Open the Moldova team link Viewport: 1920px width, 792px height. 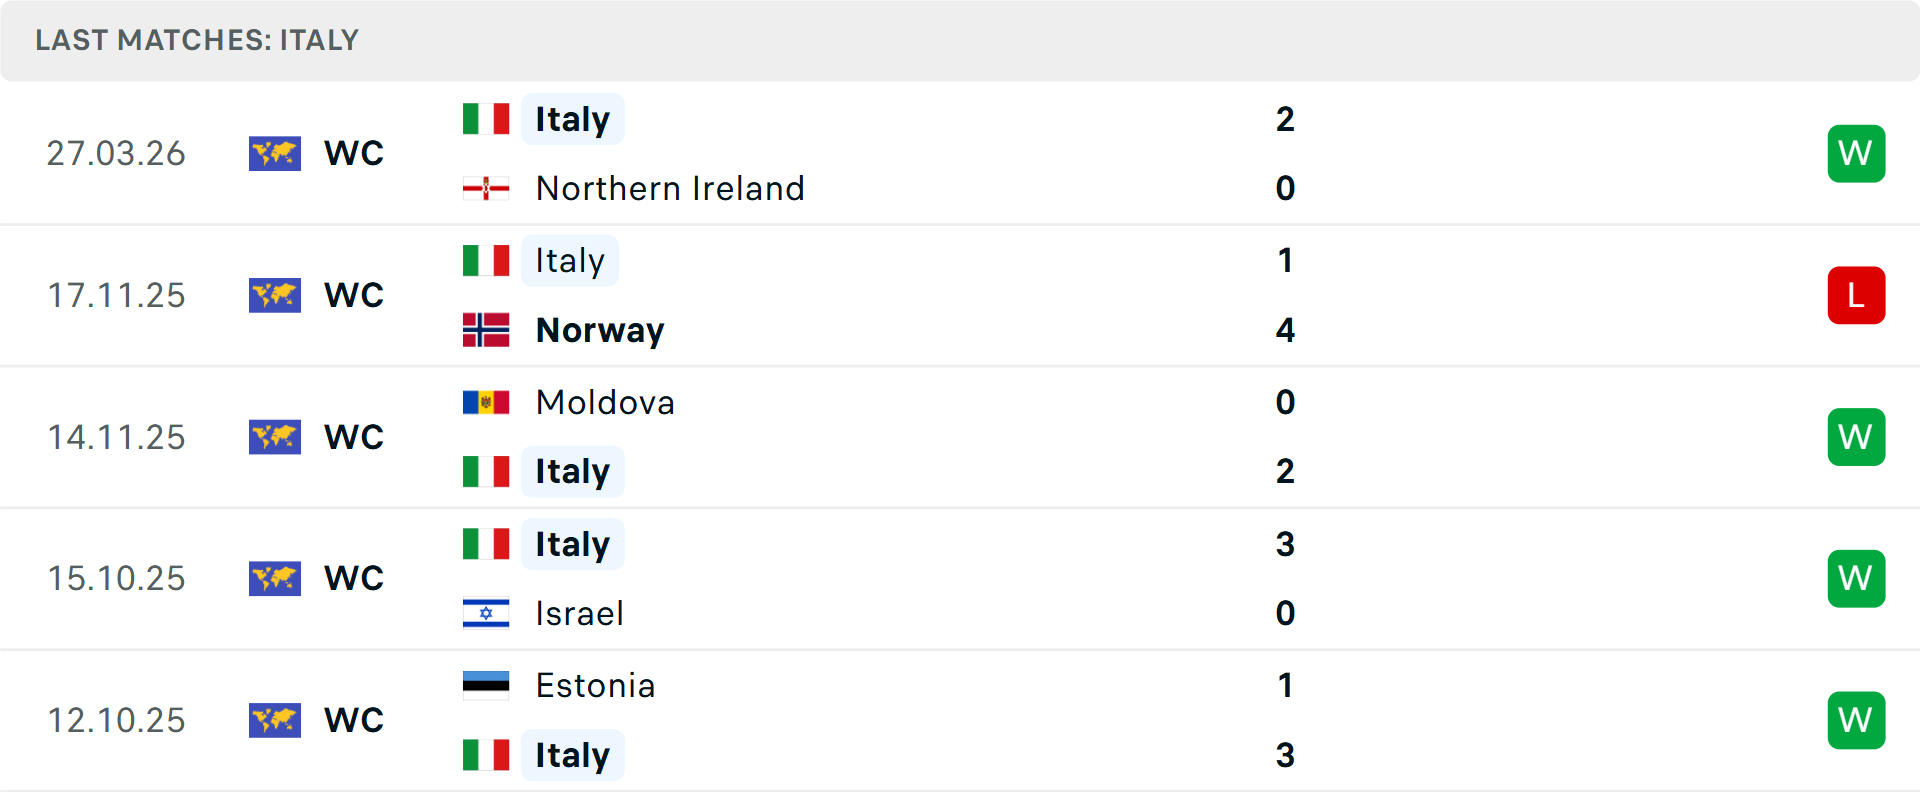click(x=605, y=402)
